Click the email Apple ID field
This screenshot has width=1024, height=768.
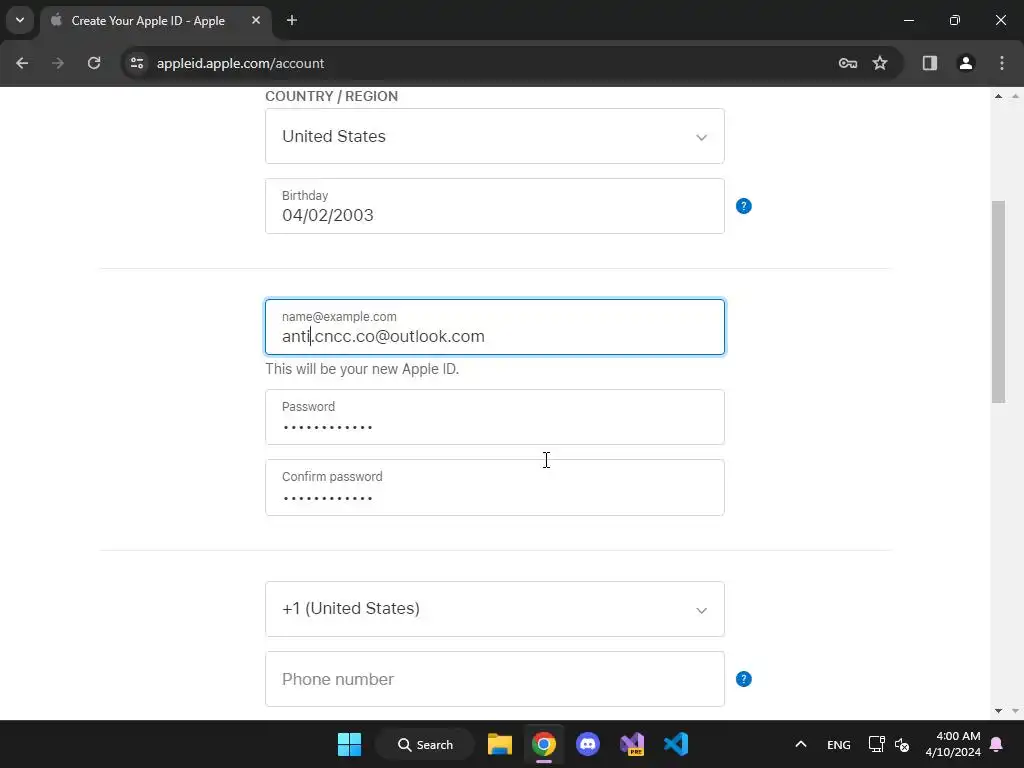[x=495, y=327]
